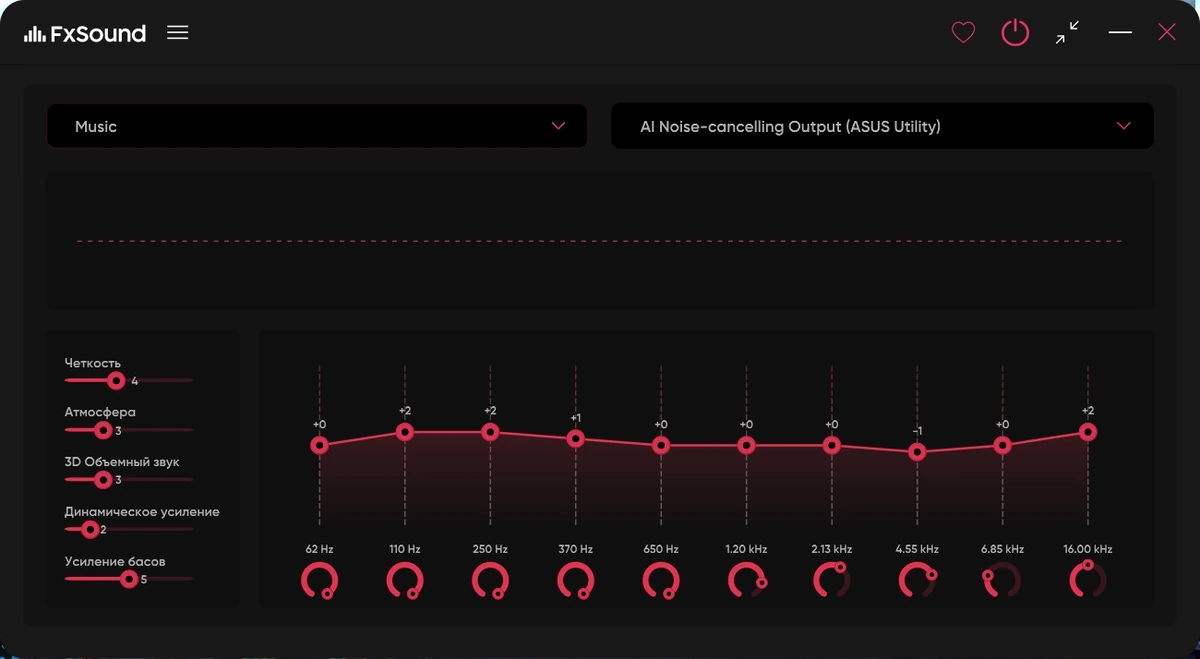
Task: Click the 62 Hz frequency label
Action: [319, 549]
